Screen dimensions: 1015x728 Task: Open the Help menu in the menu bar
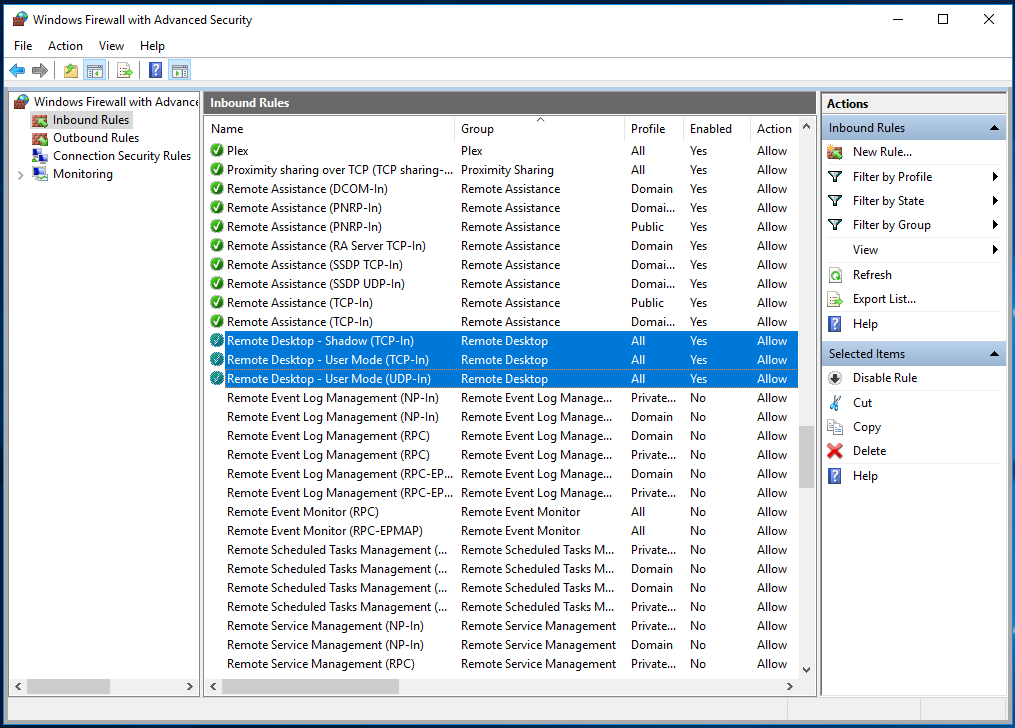(x=153, y=46)
